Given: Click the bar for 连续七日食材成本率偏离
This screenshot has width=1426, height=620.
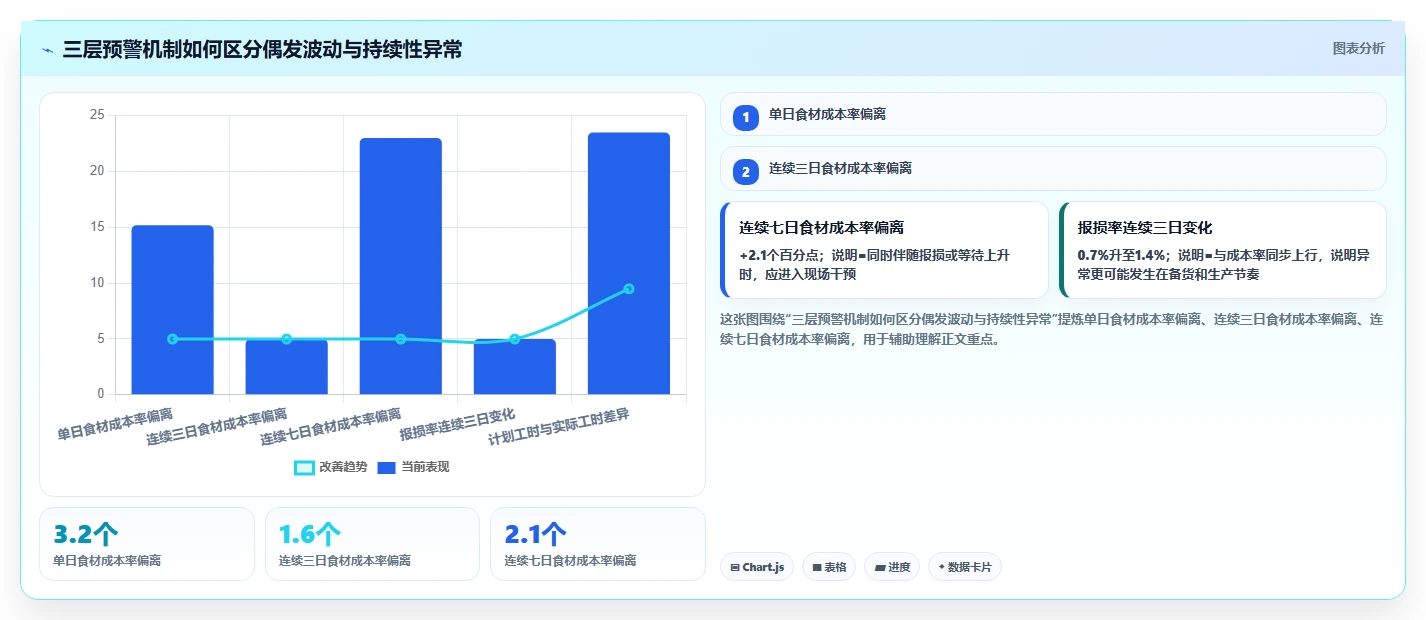Looking at the screenshot, I should coord(400,266).
